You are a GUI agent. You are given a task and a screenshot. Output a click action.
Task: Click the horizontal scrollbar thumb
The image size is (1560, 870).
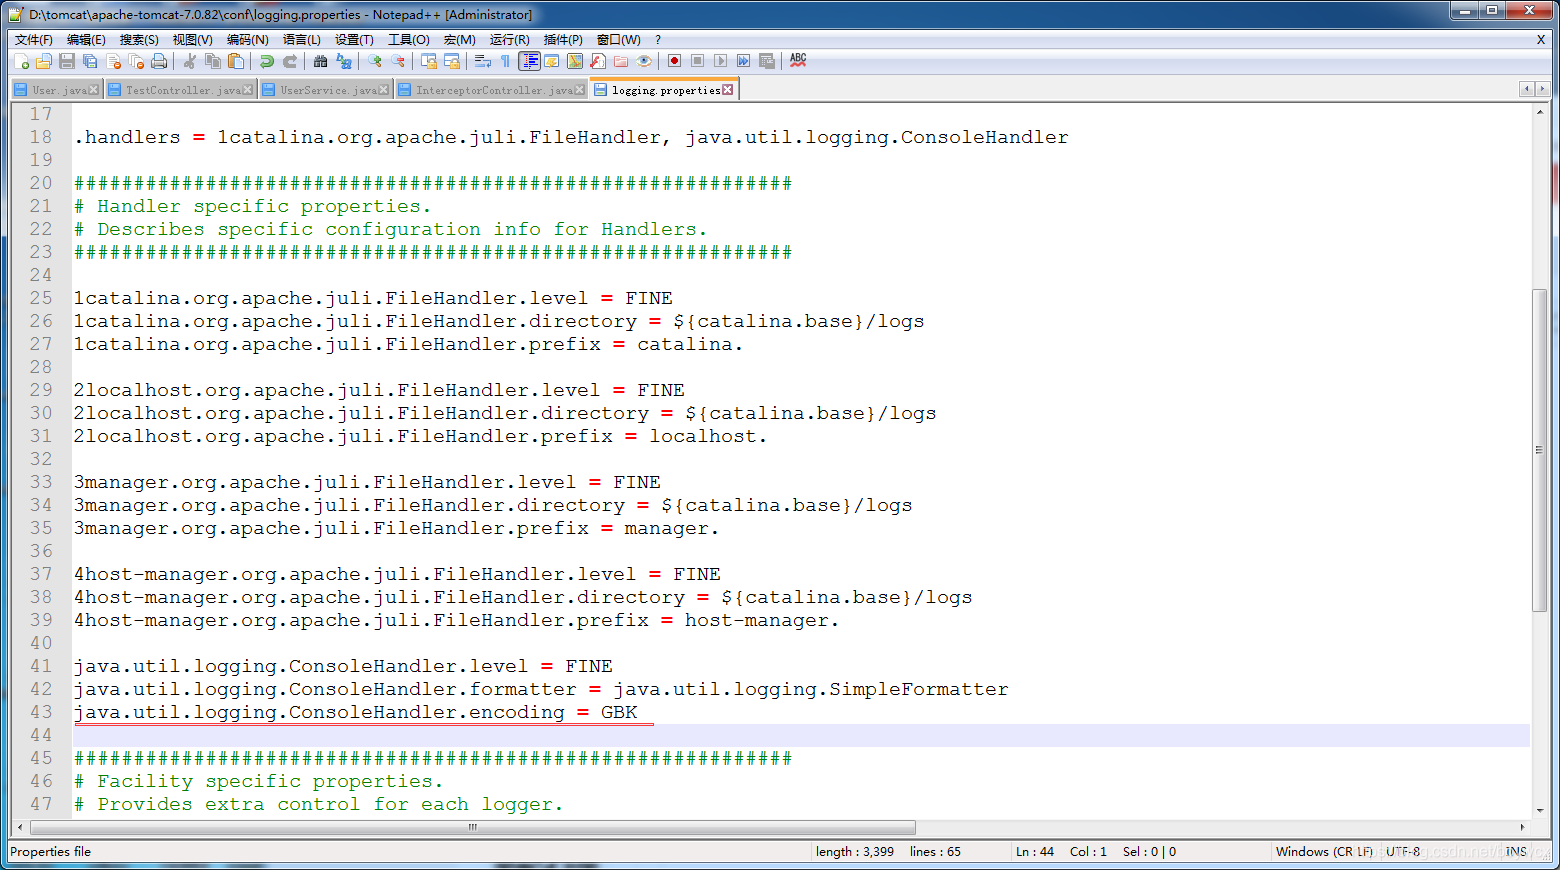click(473, 828)
